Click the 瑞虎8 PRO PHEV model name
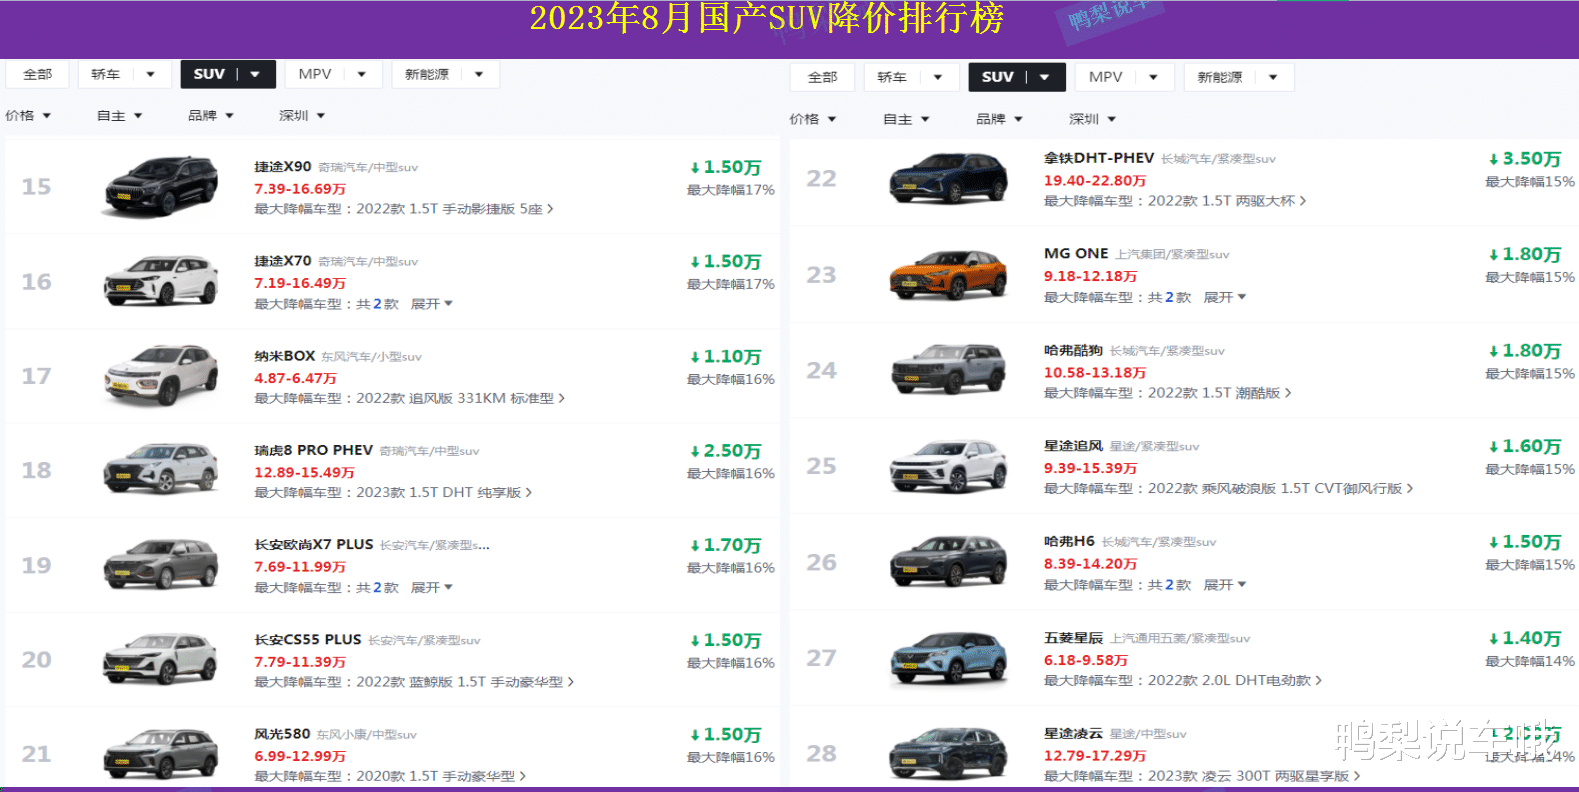 click(x=313, y=450)
